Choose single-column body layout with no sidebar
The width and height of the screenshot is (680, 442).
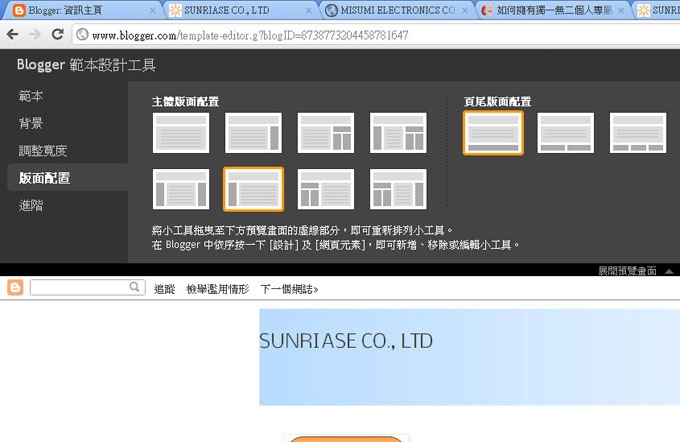181,133
